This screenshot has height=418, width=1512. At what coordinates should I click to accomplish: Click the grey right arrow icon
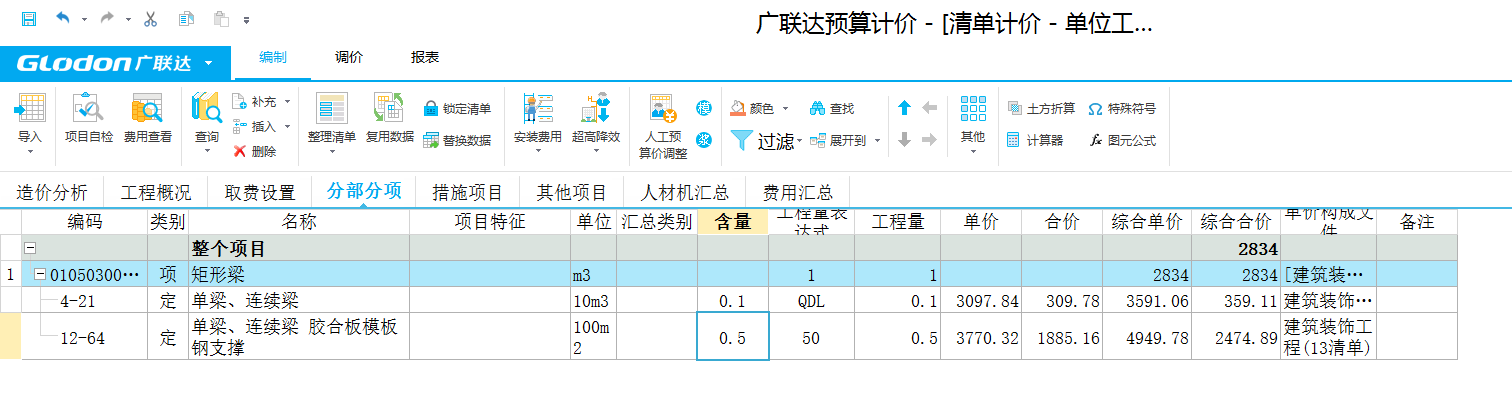[x=930, y=140]
